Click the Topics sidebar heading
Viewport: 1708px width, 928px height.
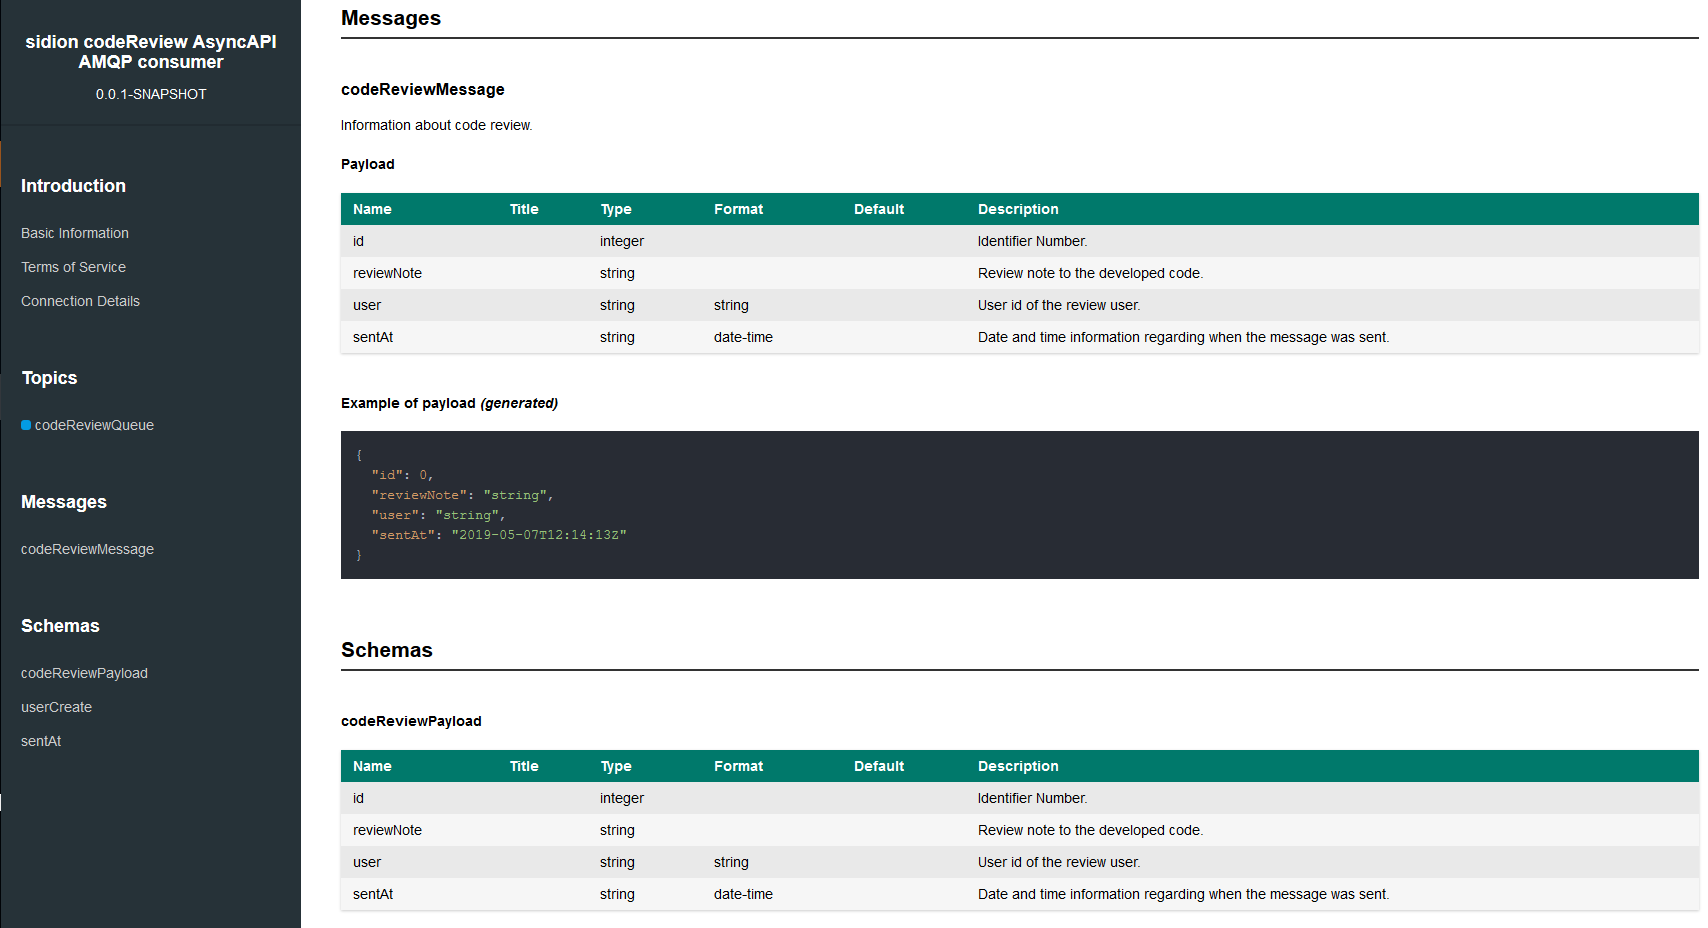click(x=49, y=378)
